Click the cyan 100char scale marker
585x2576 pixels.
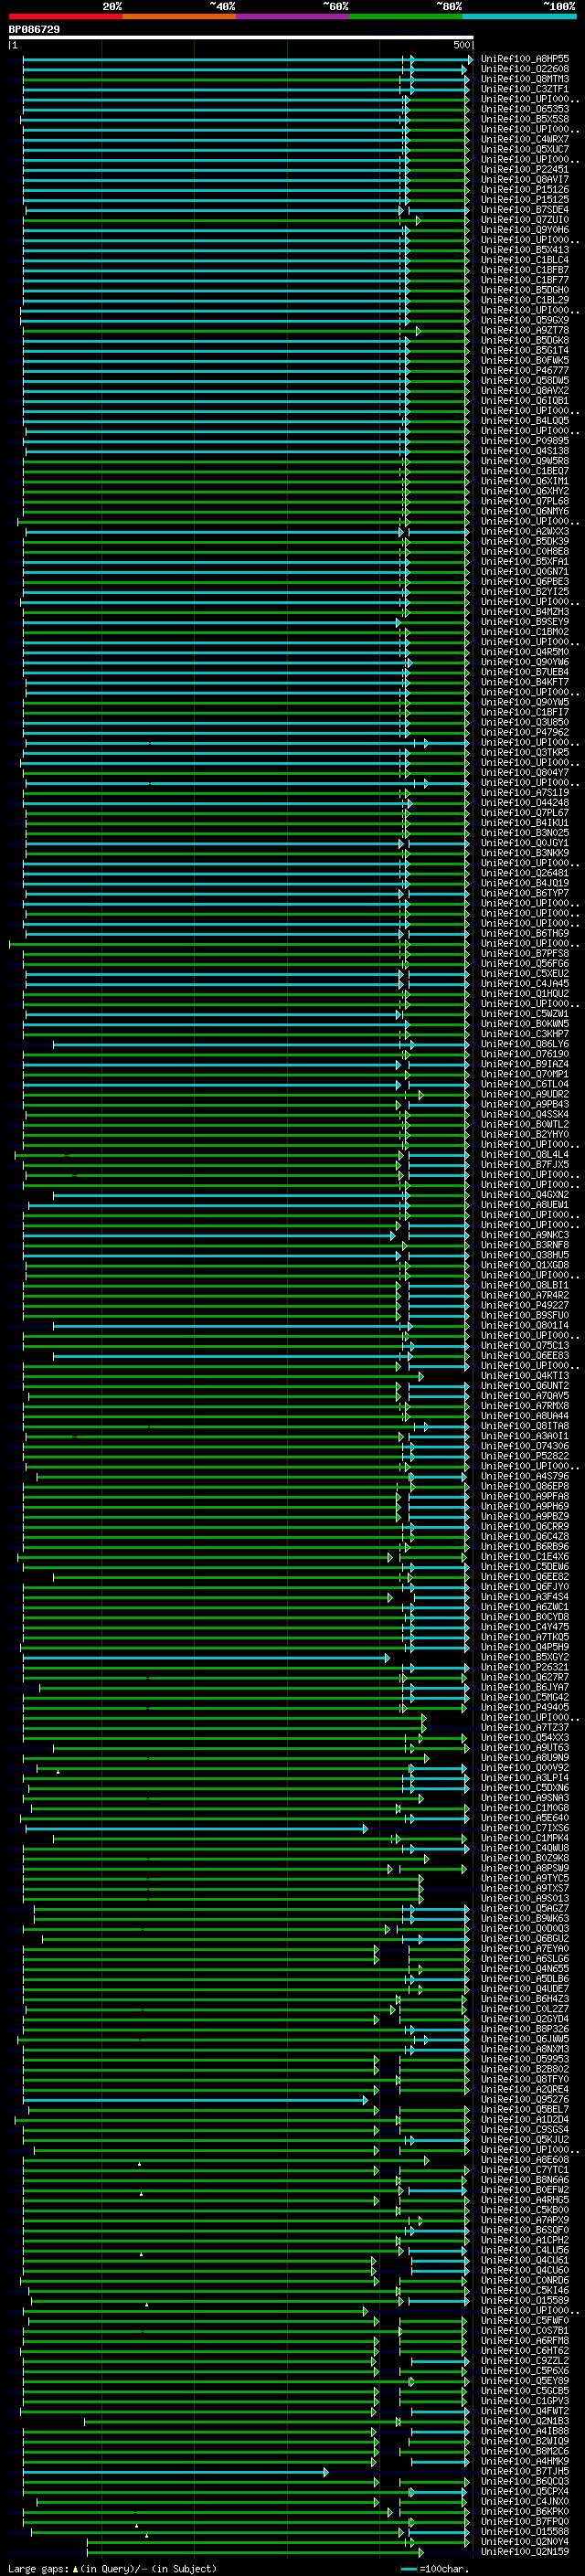point(408,2569)
